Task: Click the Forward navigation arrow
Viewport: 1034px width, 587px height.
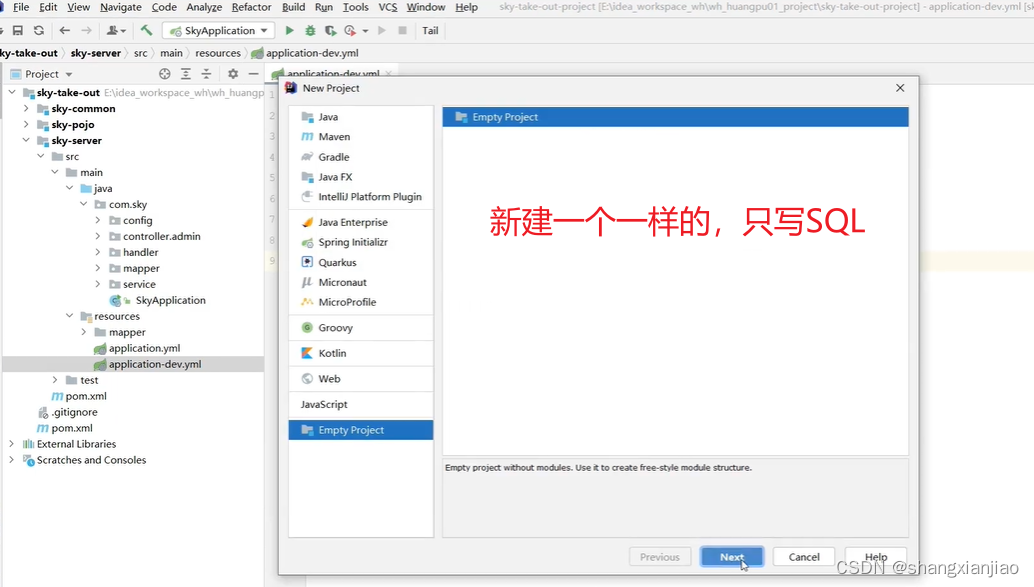Action: point(86,30)
